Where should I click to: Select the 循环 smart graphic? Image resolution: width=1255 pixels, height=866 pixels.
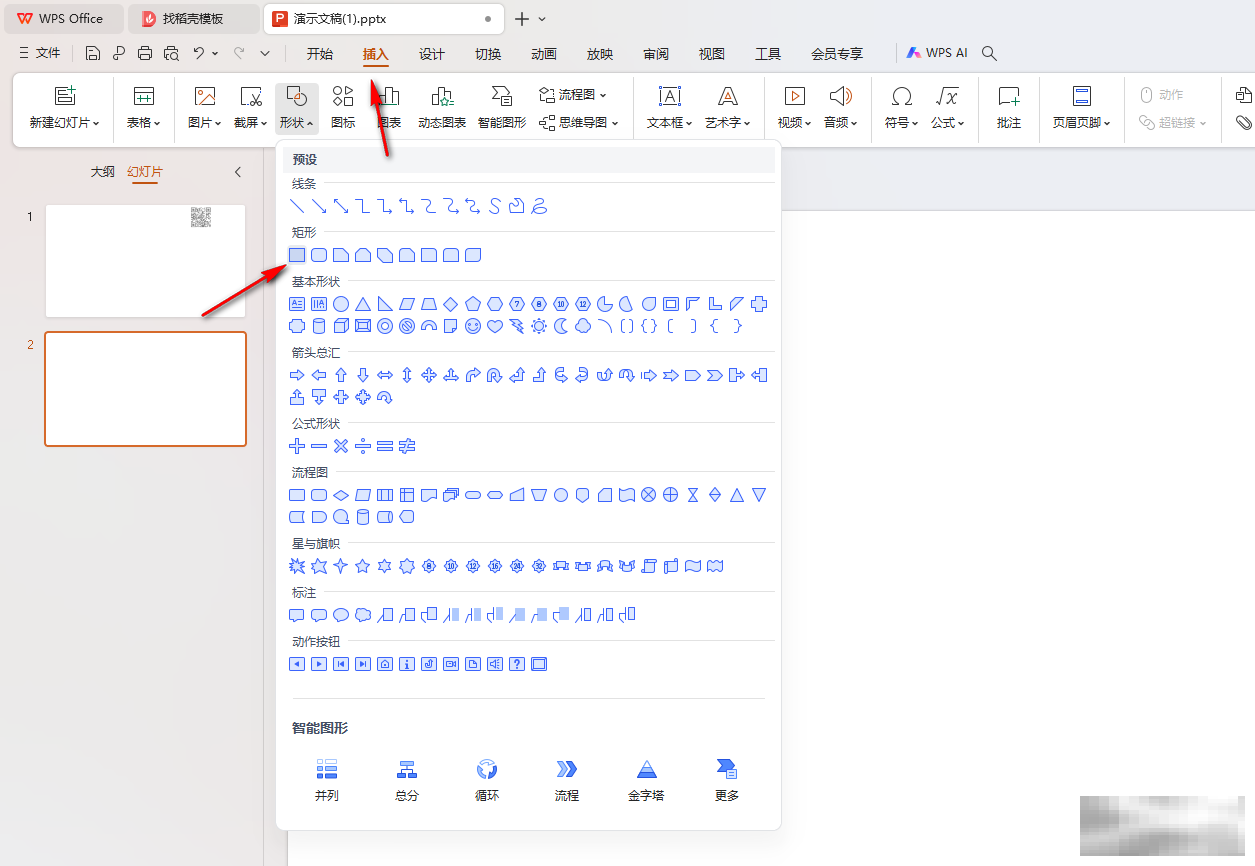[x=487, y=780]
